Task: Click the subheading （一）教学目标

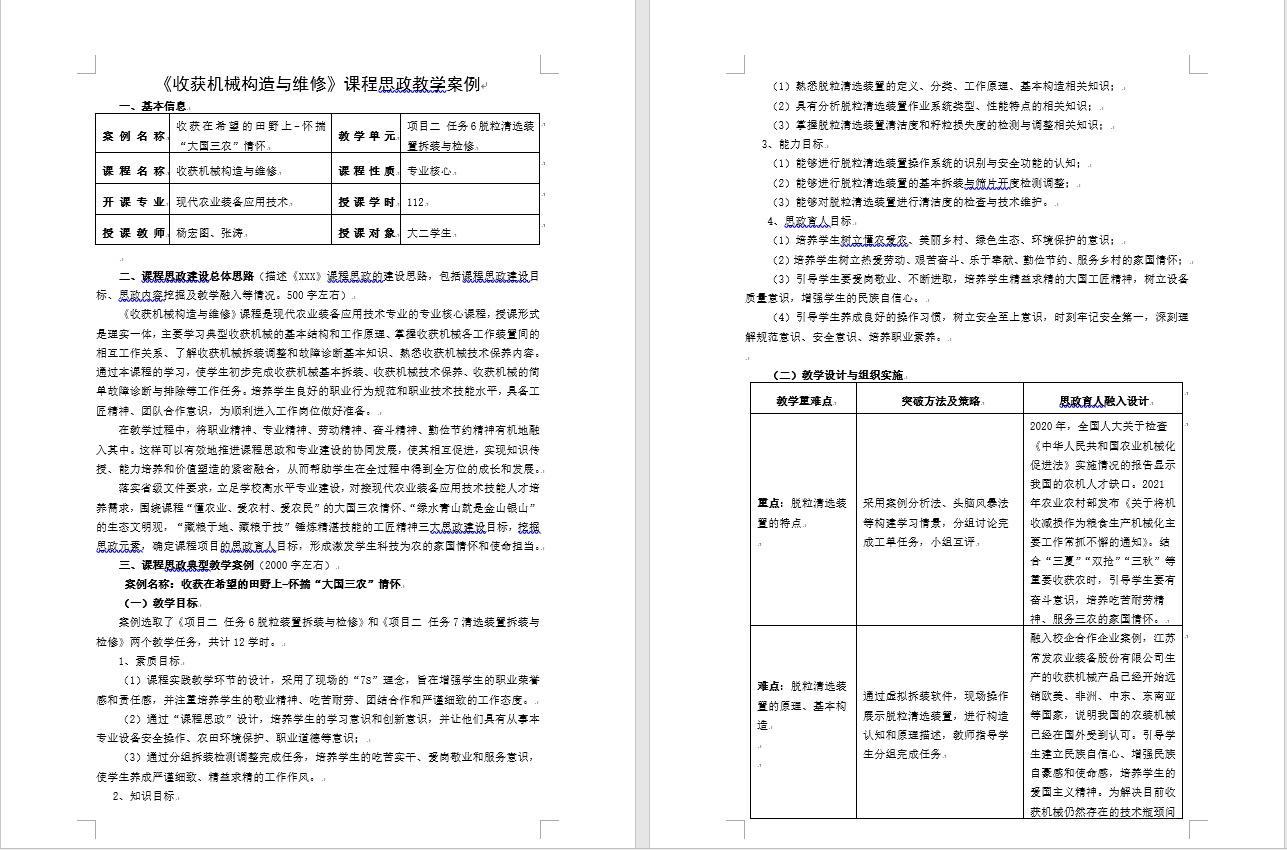Action: tap(160, 603)
